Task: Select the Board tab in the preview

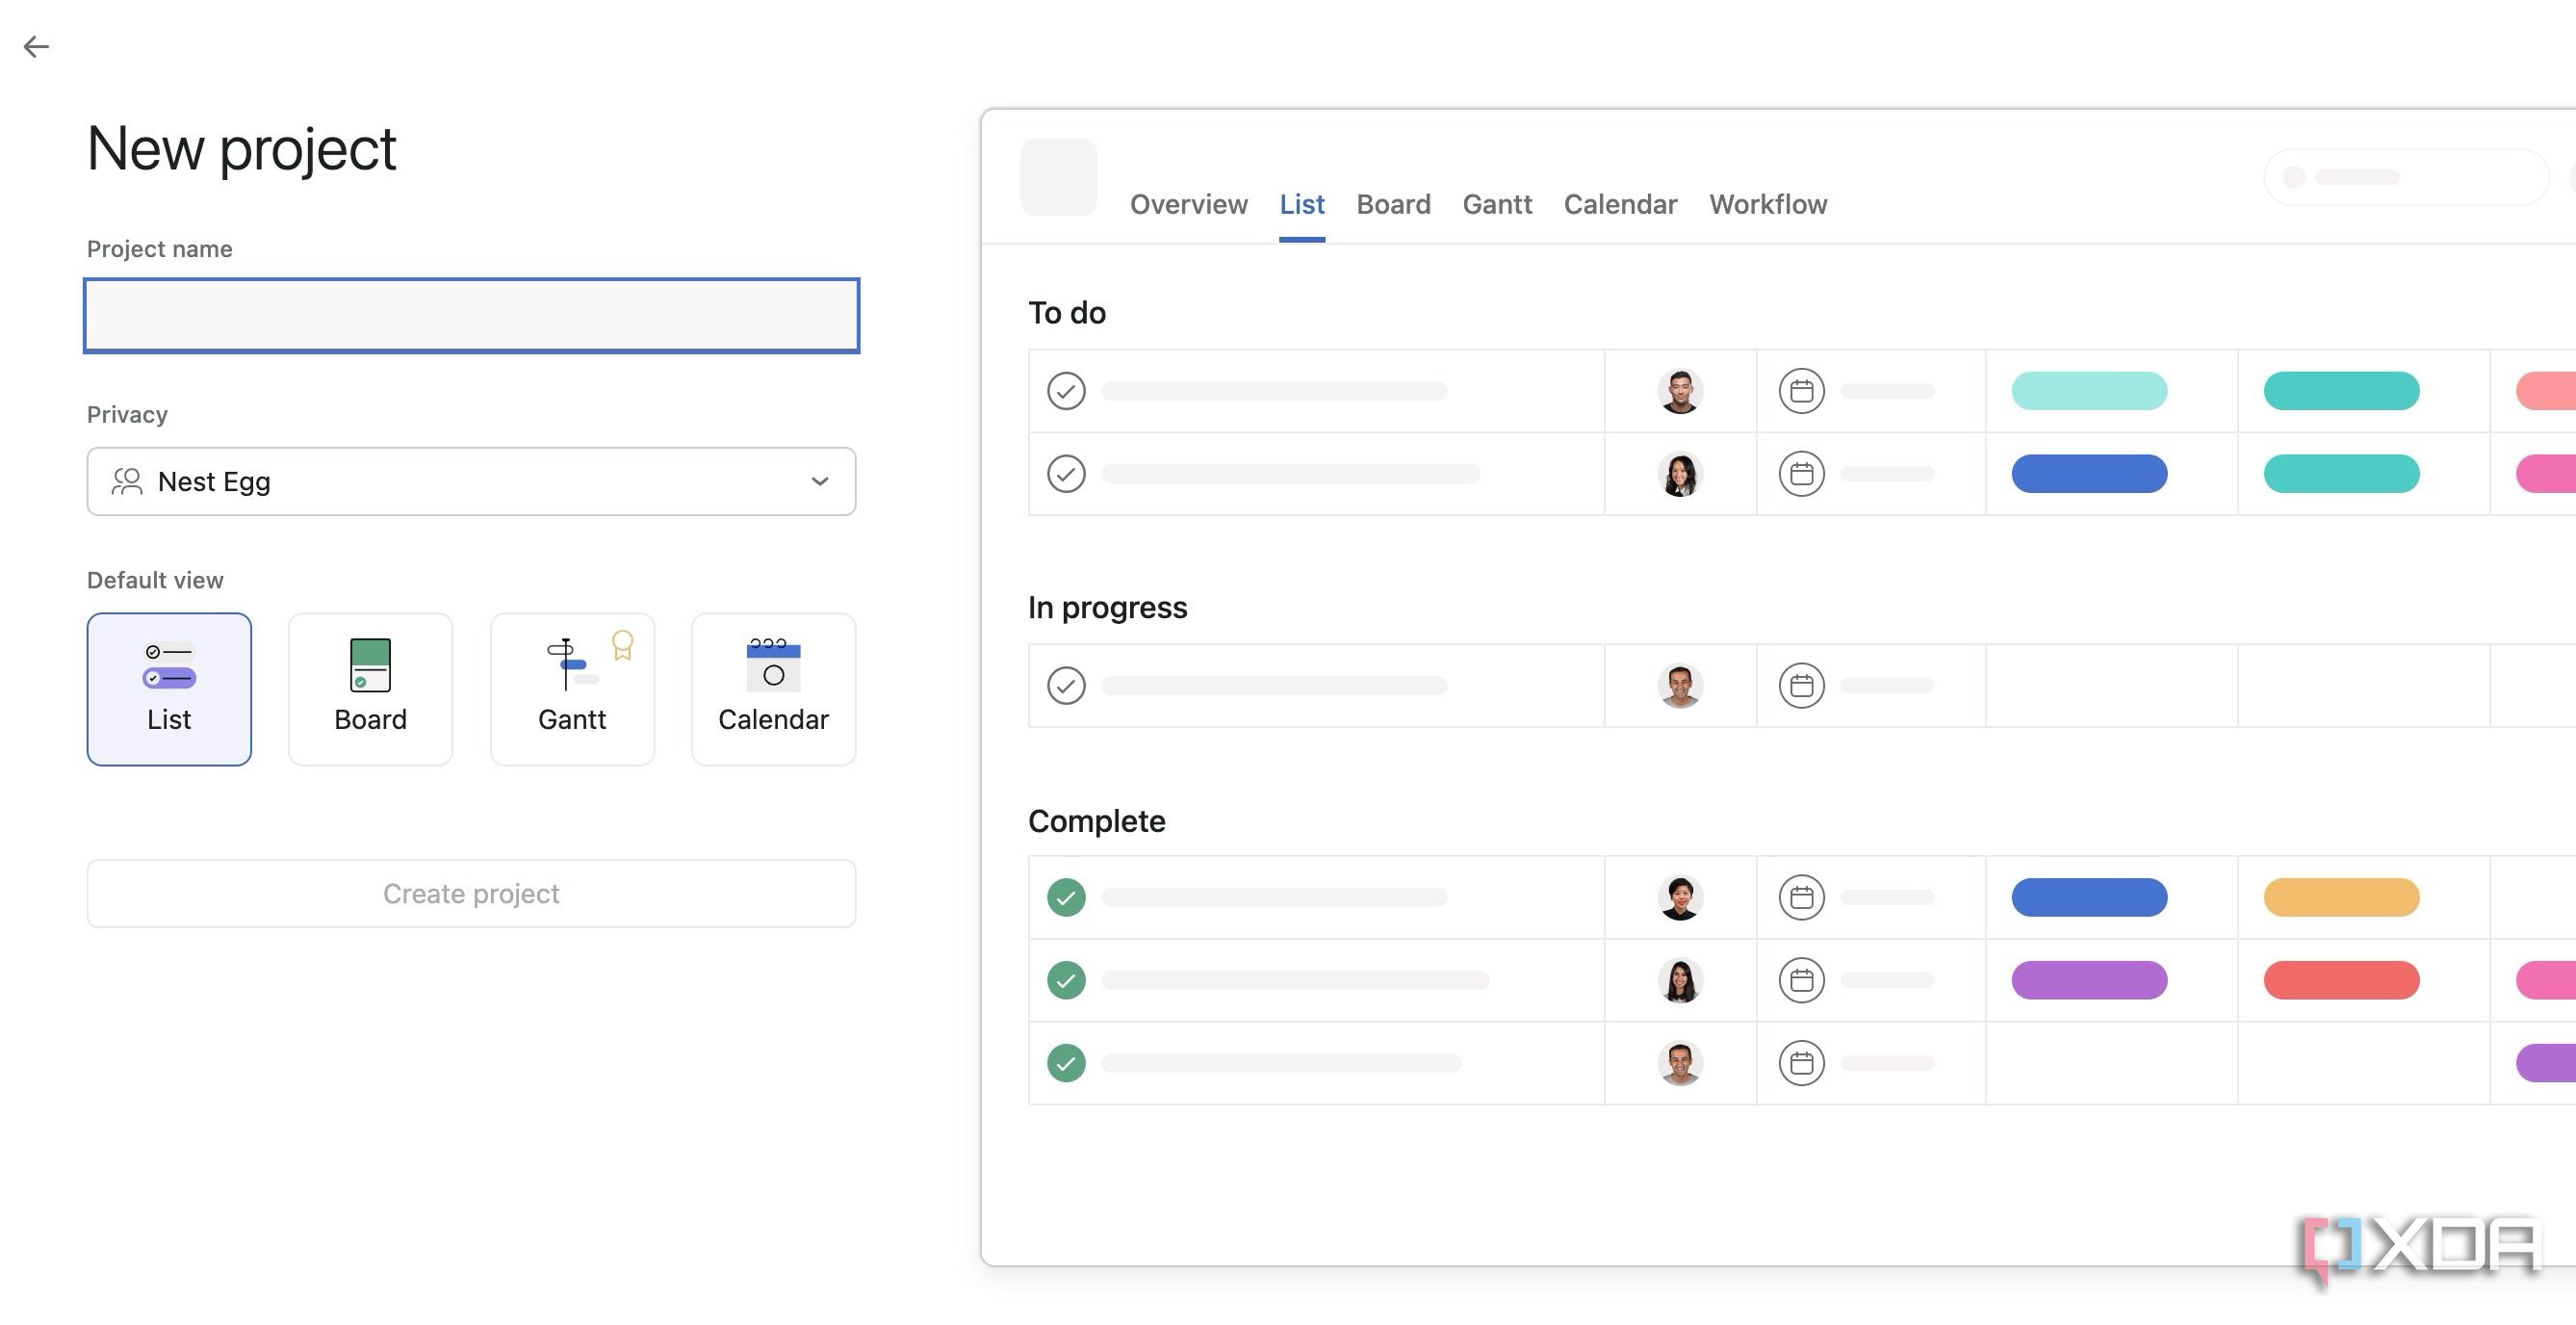Action: tap(1394, 204)
